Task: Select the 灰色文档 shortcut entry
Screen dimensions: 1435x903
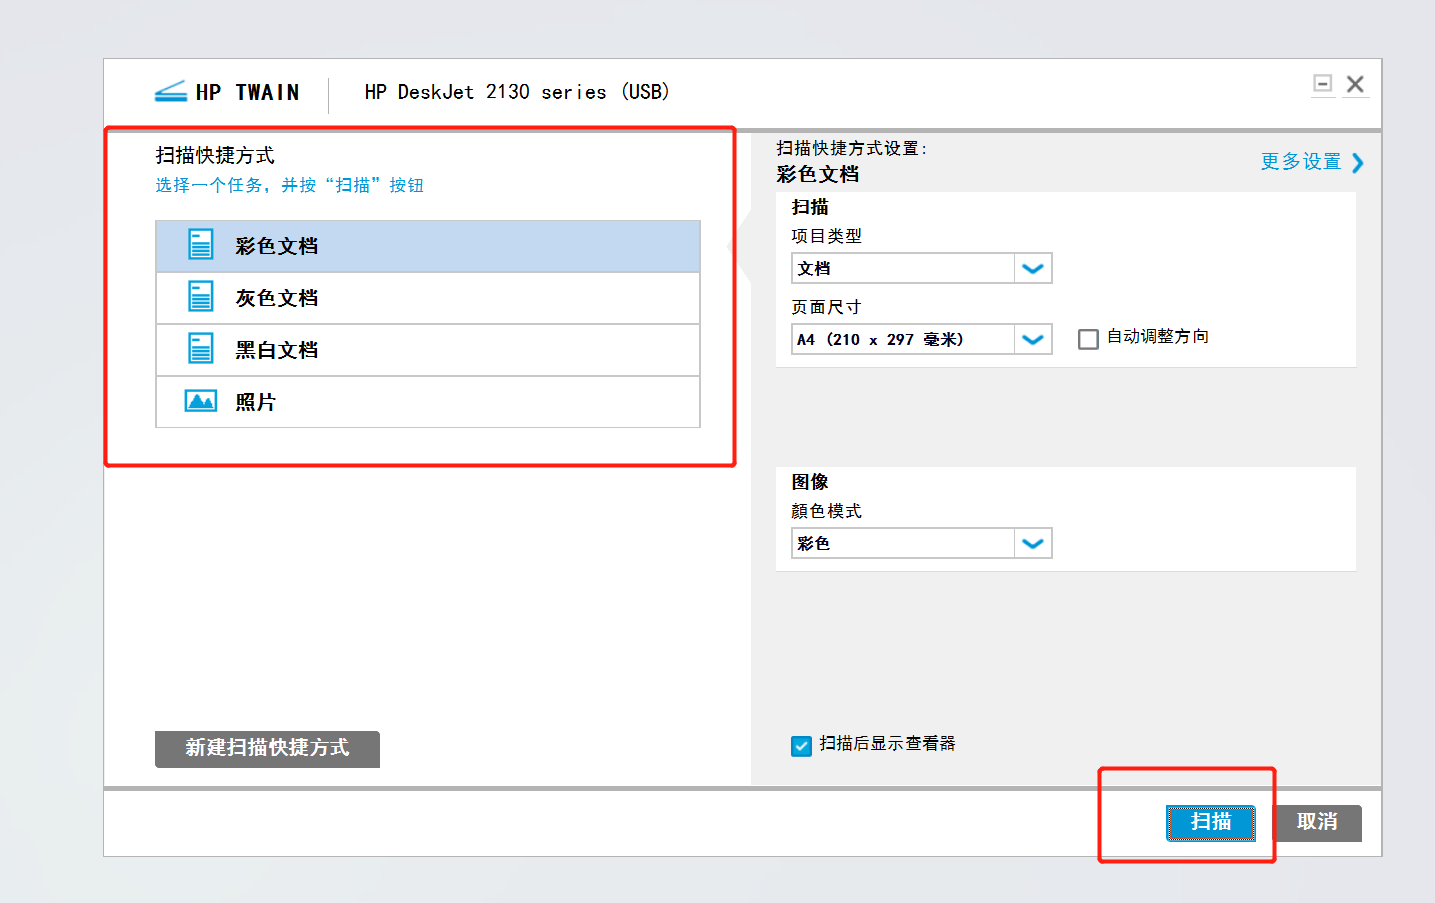Action: pos(428,298)
